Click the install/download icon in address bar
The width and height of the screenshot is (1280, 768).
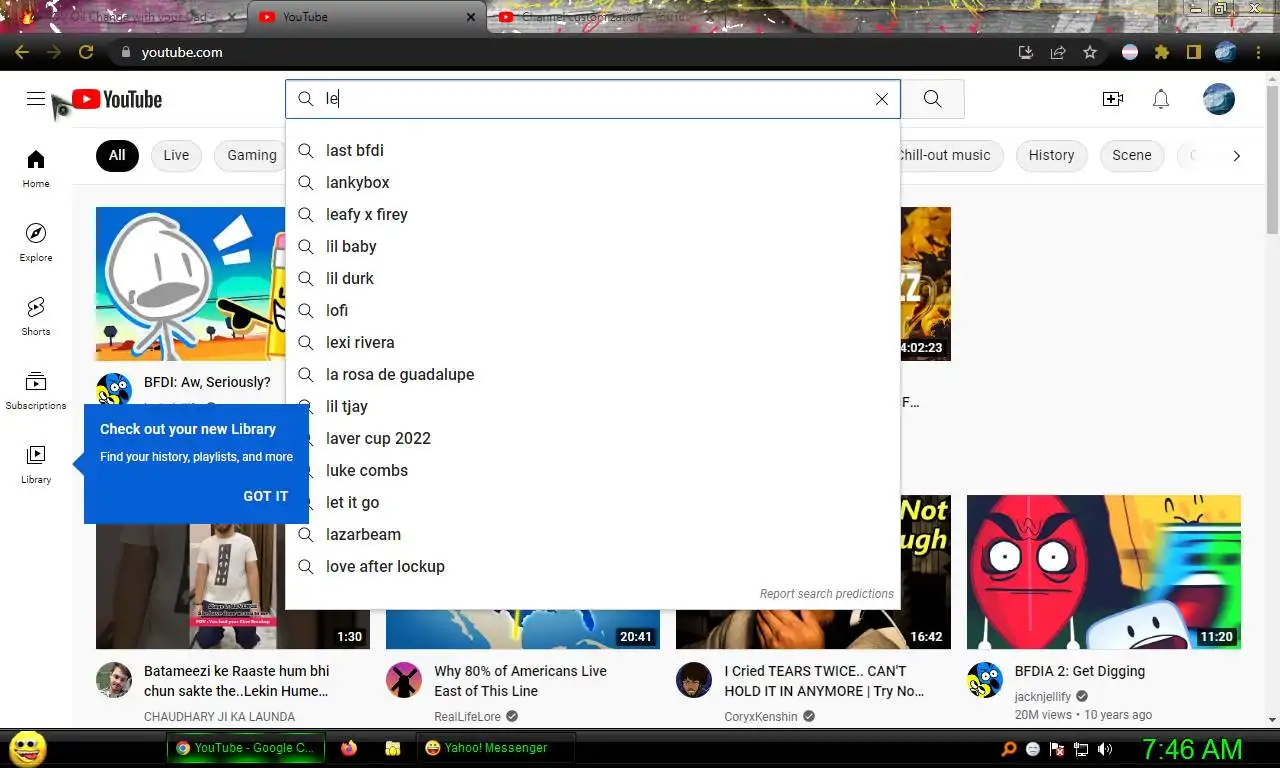tap(1026, 52)
